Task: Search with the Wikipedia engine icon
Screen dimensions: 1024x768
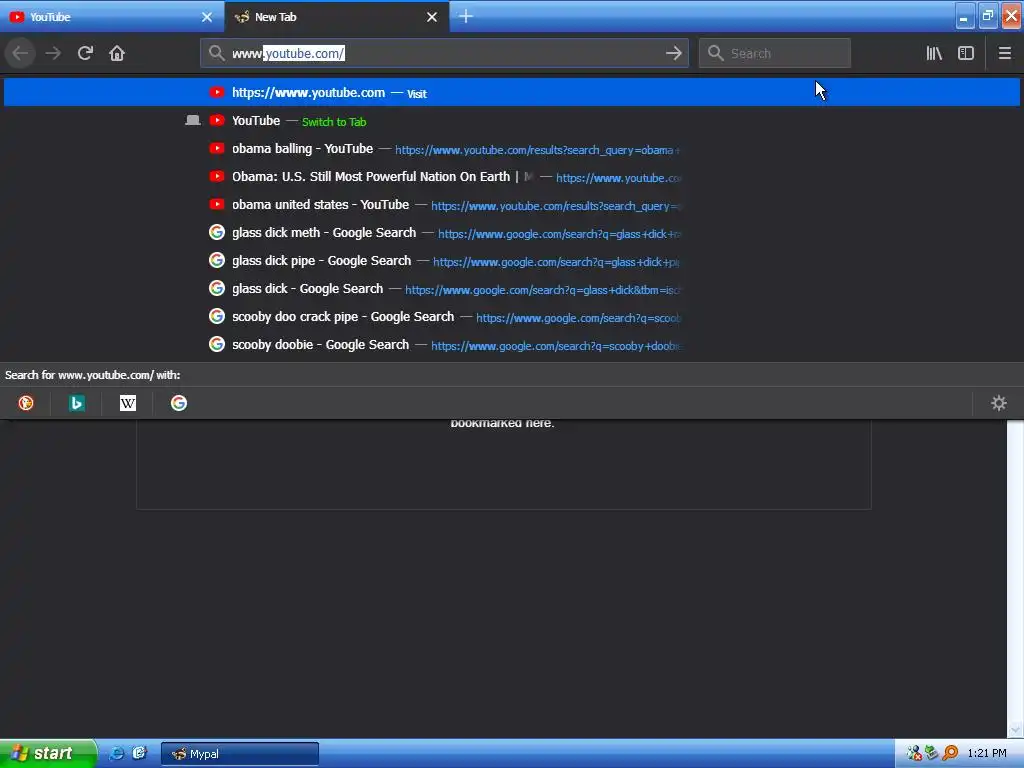Action: click(x=128, y=403)
